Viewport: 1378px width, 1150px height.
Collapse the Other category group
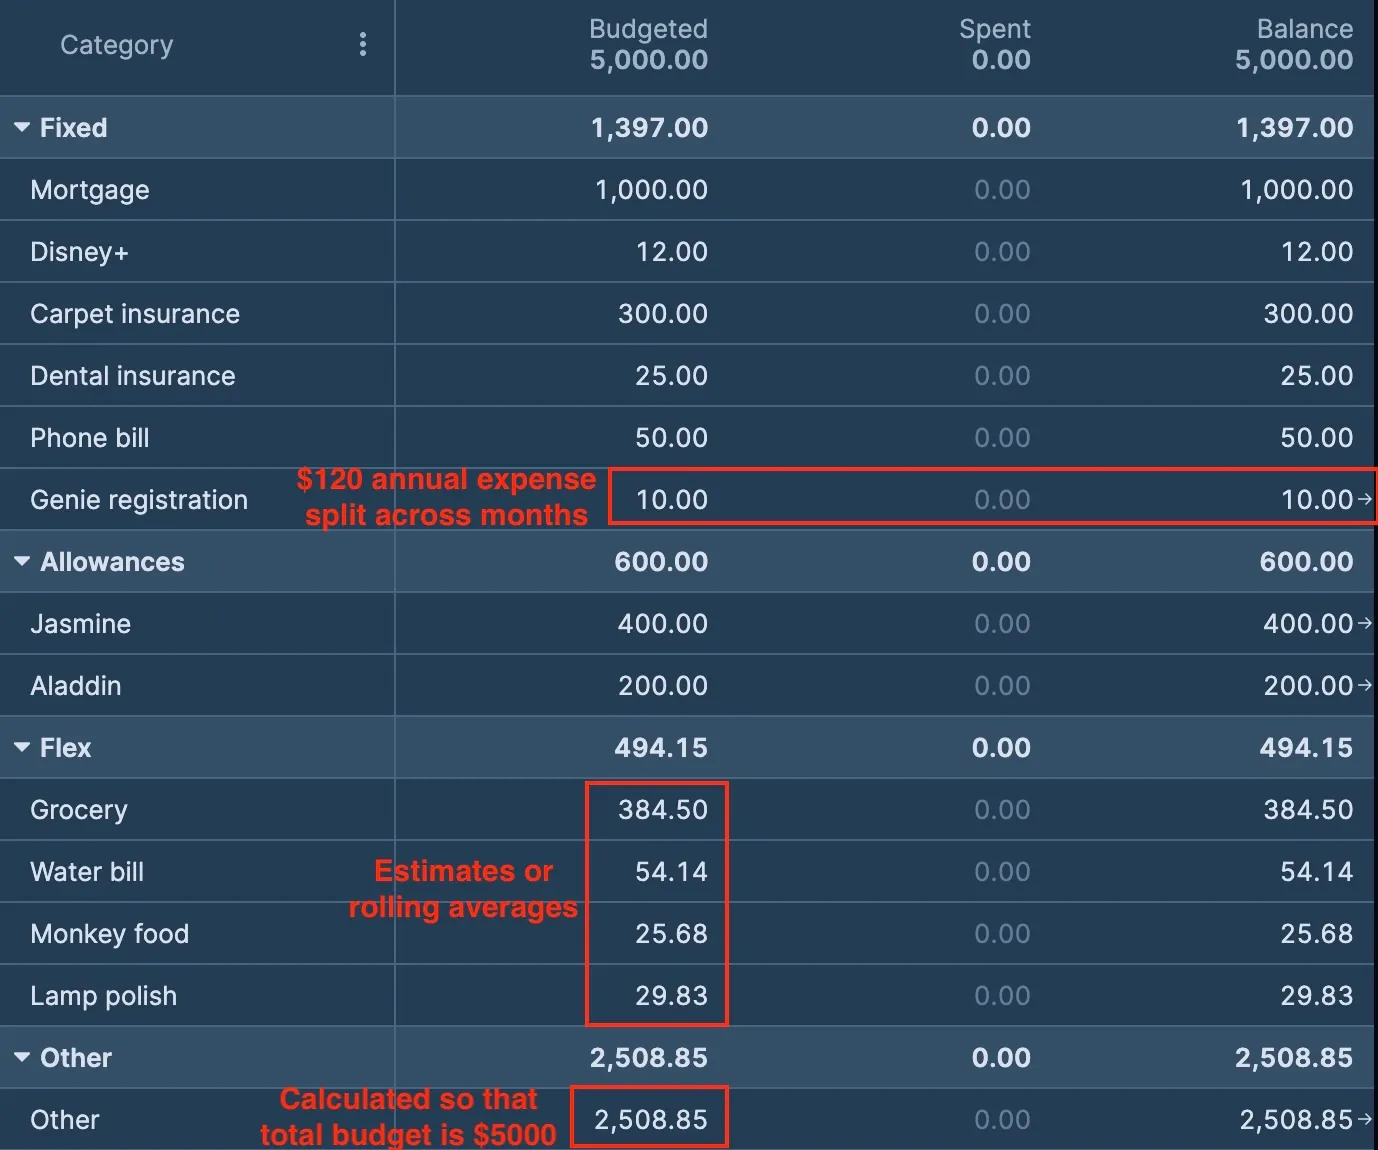(x=20, y=1057)
